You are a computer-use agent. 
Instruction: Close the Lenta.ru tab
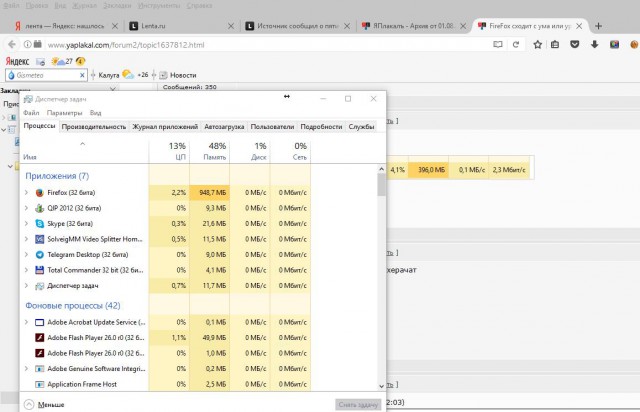point(231,26)
